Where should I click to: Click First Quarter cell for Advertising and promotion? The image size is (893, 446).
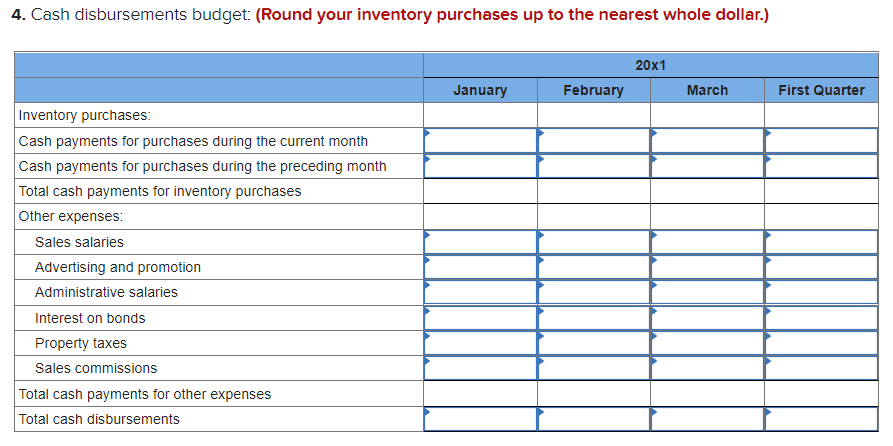pyautogui.click(x=821, y=267)
